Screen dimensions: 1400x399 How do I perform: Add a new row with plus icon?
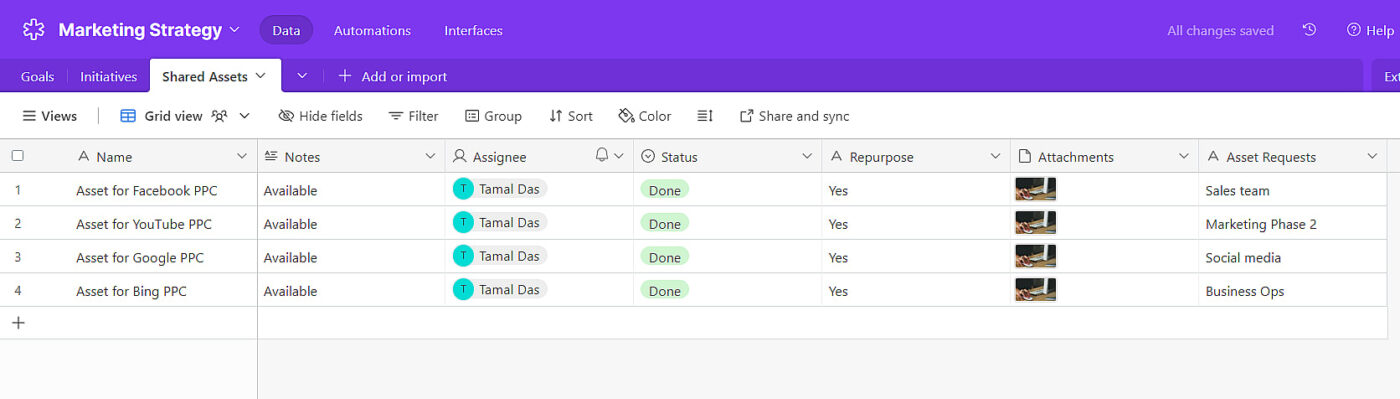18,323
